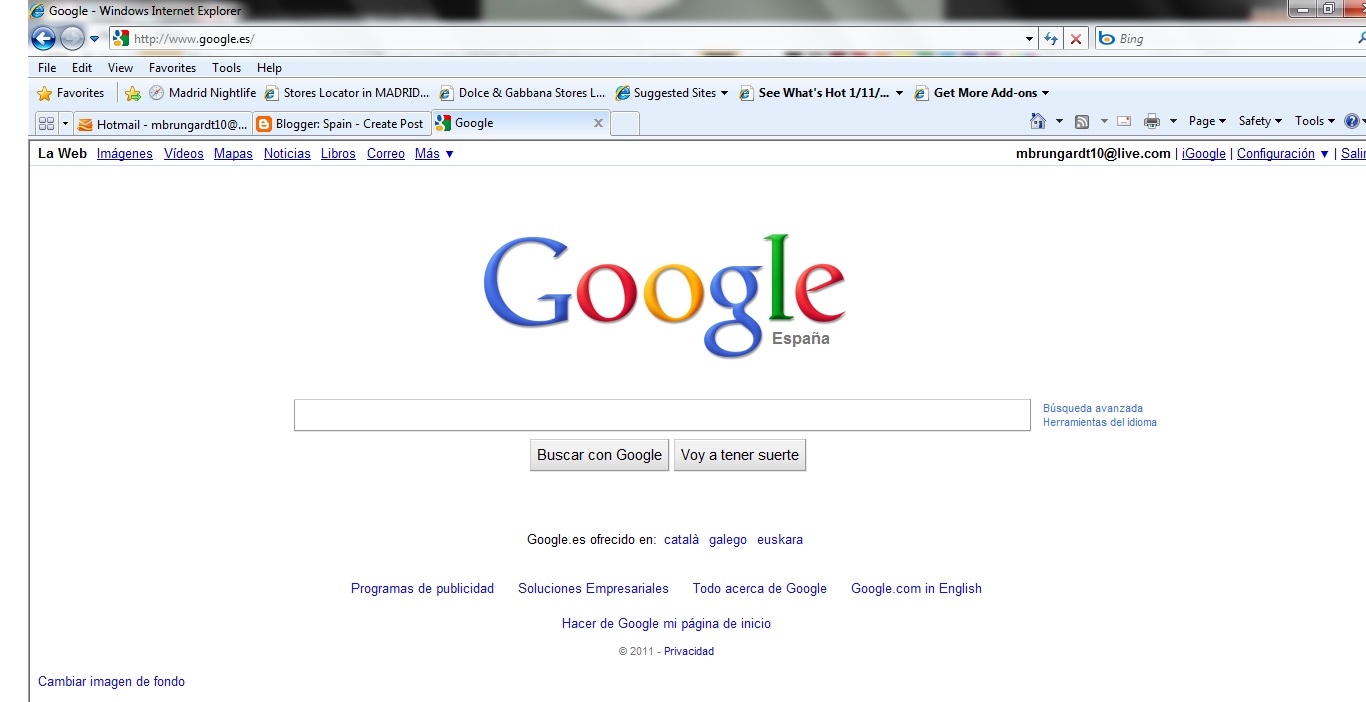1366x702 pixels.
Task: Expand the Más dropdown
Action: (x=434, y=154)
